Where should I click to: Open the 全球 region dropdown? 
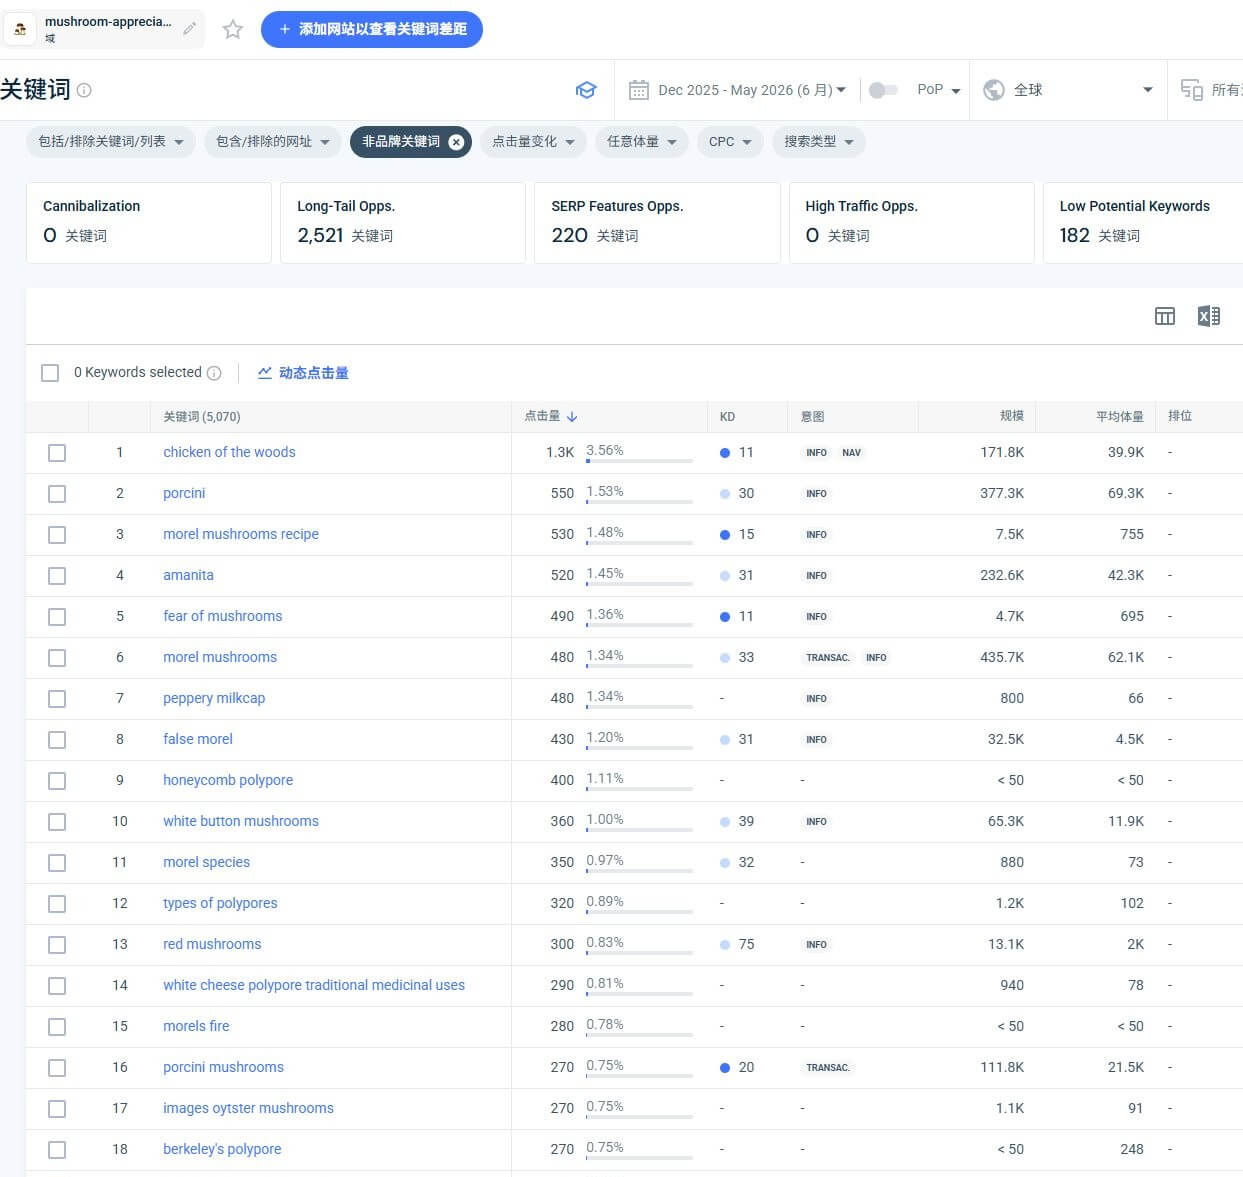1067,90
